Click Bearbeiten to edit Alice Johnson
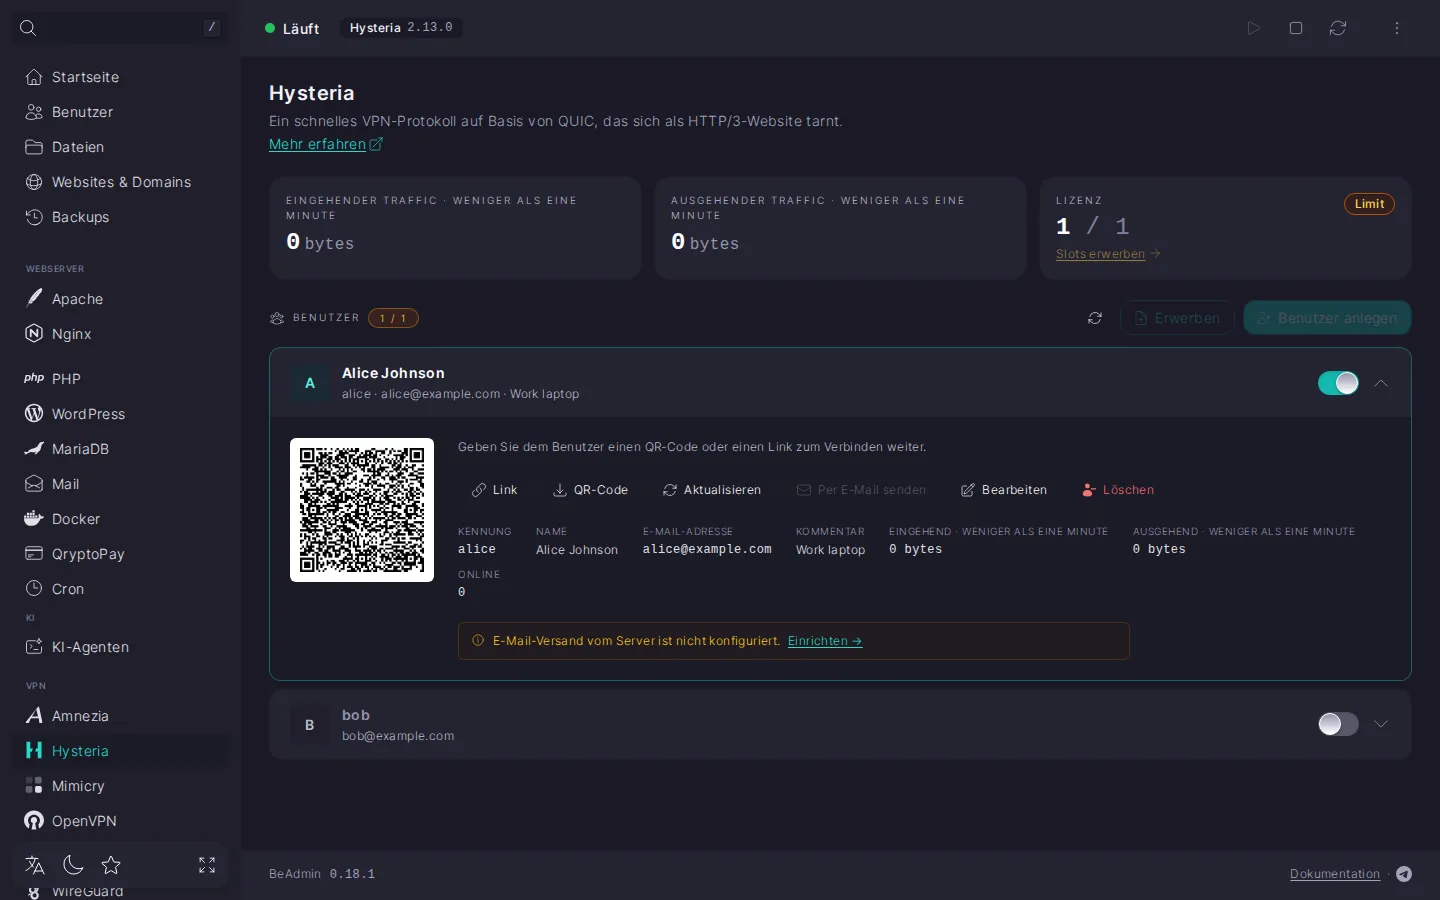Image resolution: width=1440 pixels, height=900 pixels. (1003, 490)
